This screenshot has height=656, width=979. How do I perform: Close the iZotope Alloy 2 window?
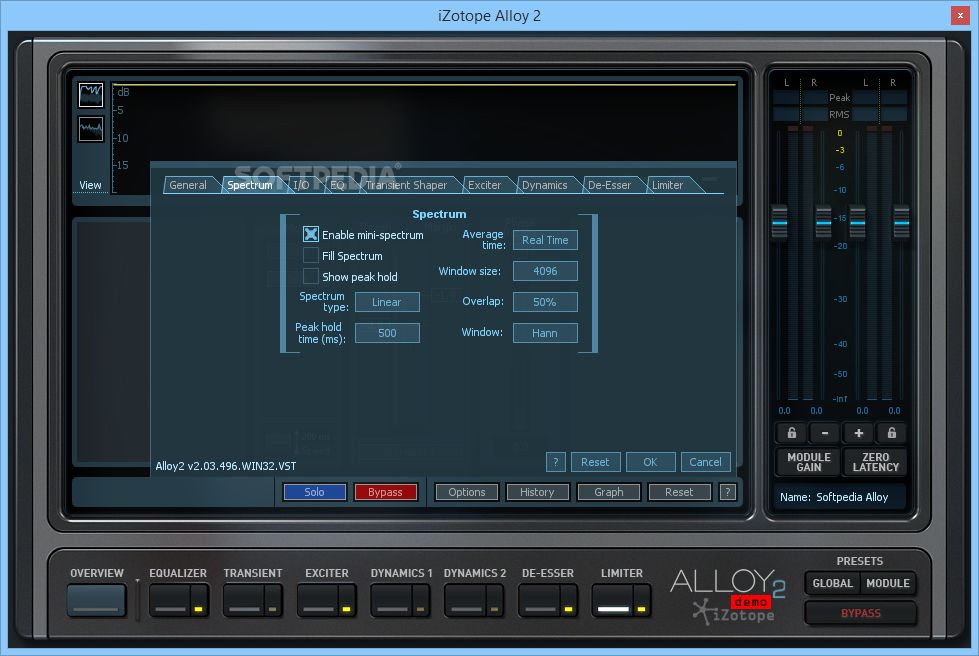tap(960, 15)
